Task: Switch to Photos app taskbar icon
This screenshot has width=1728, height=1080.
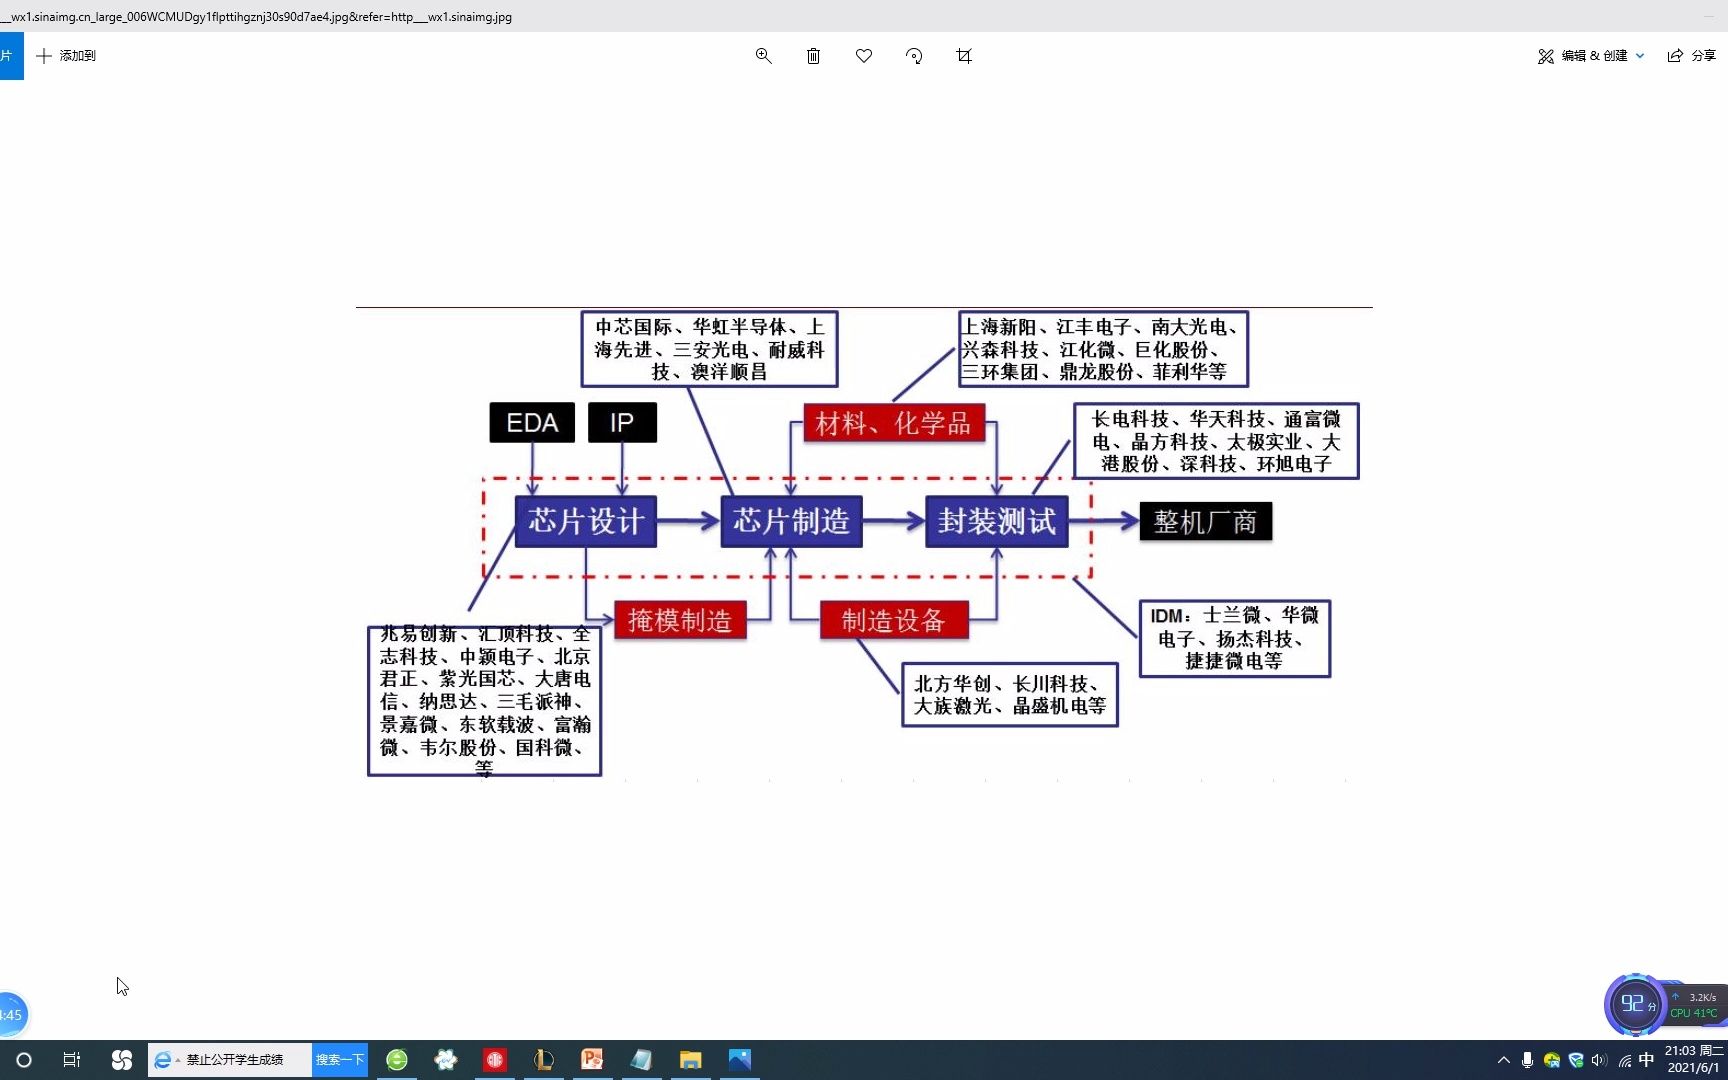Action: click(740, 1060)
